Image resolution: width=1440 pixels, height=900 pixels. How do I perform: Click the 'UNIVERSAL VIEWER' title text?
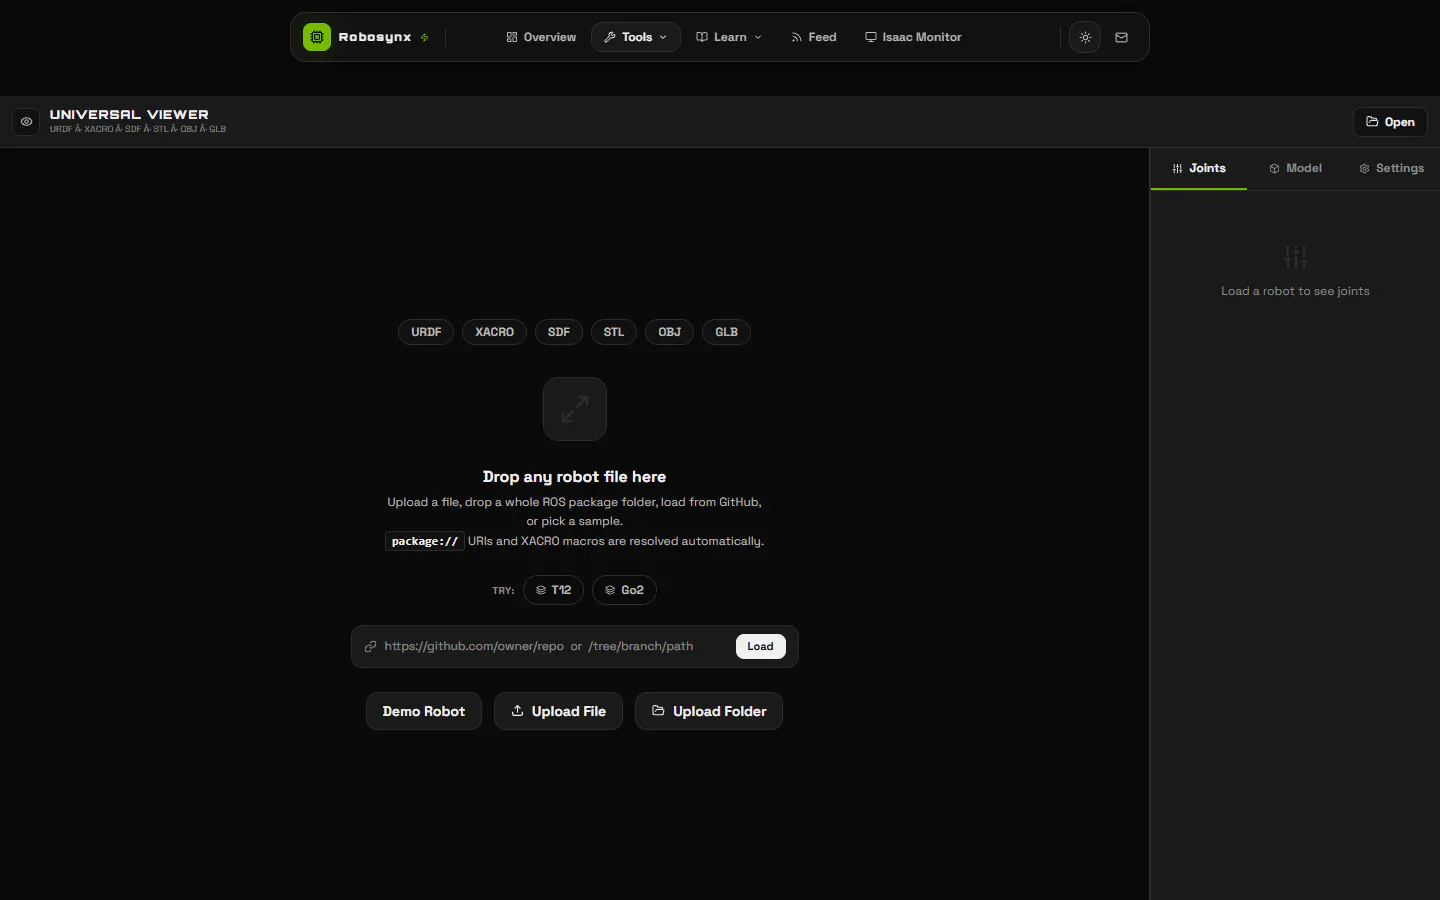coord(129,114)
